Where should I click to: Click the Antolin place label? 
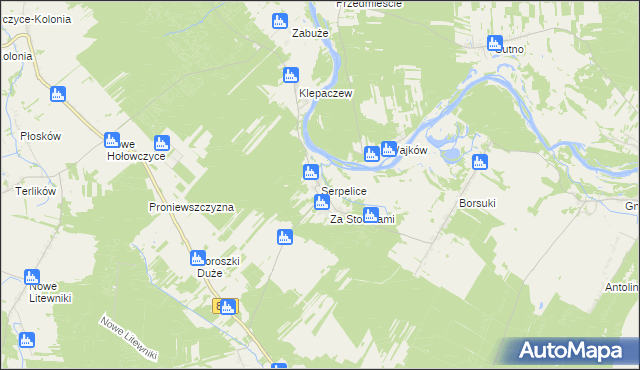pyautogui.click(x=621, y=288)
